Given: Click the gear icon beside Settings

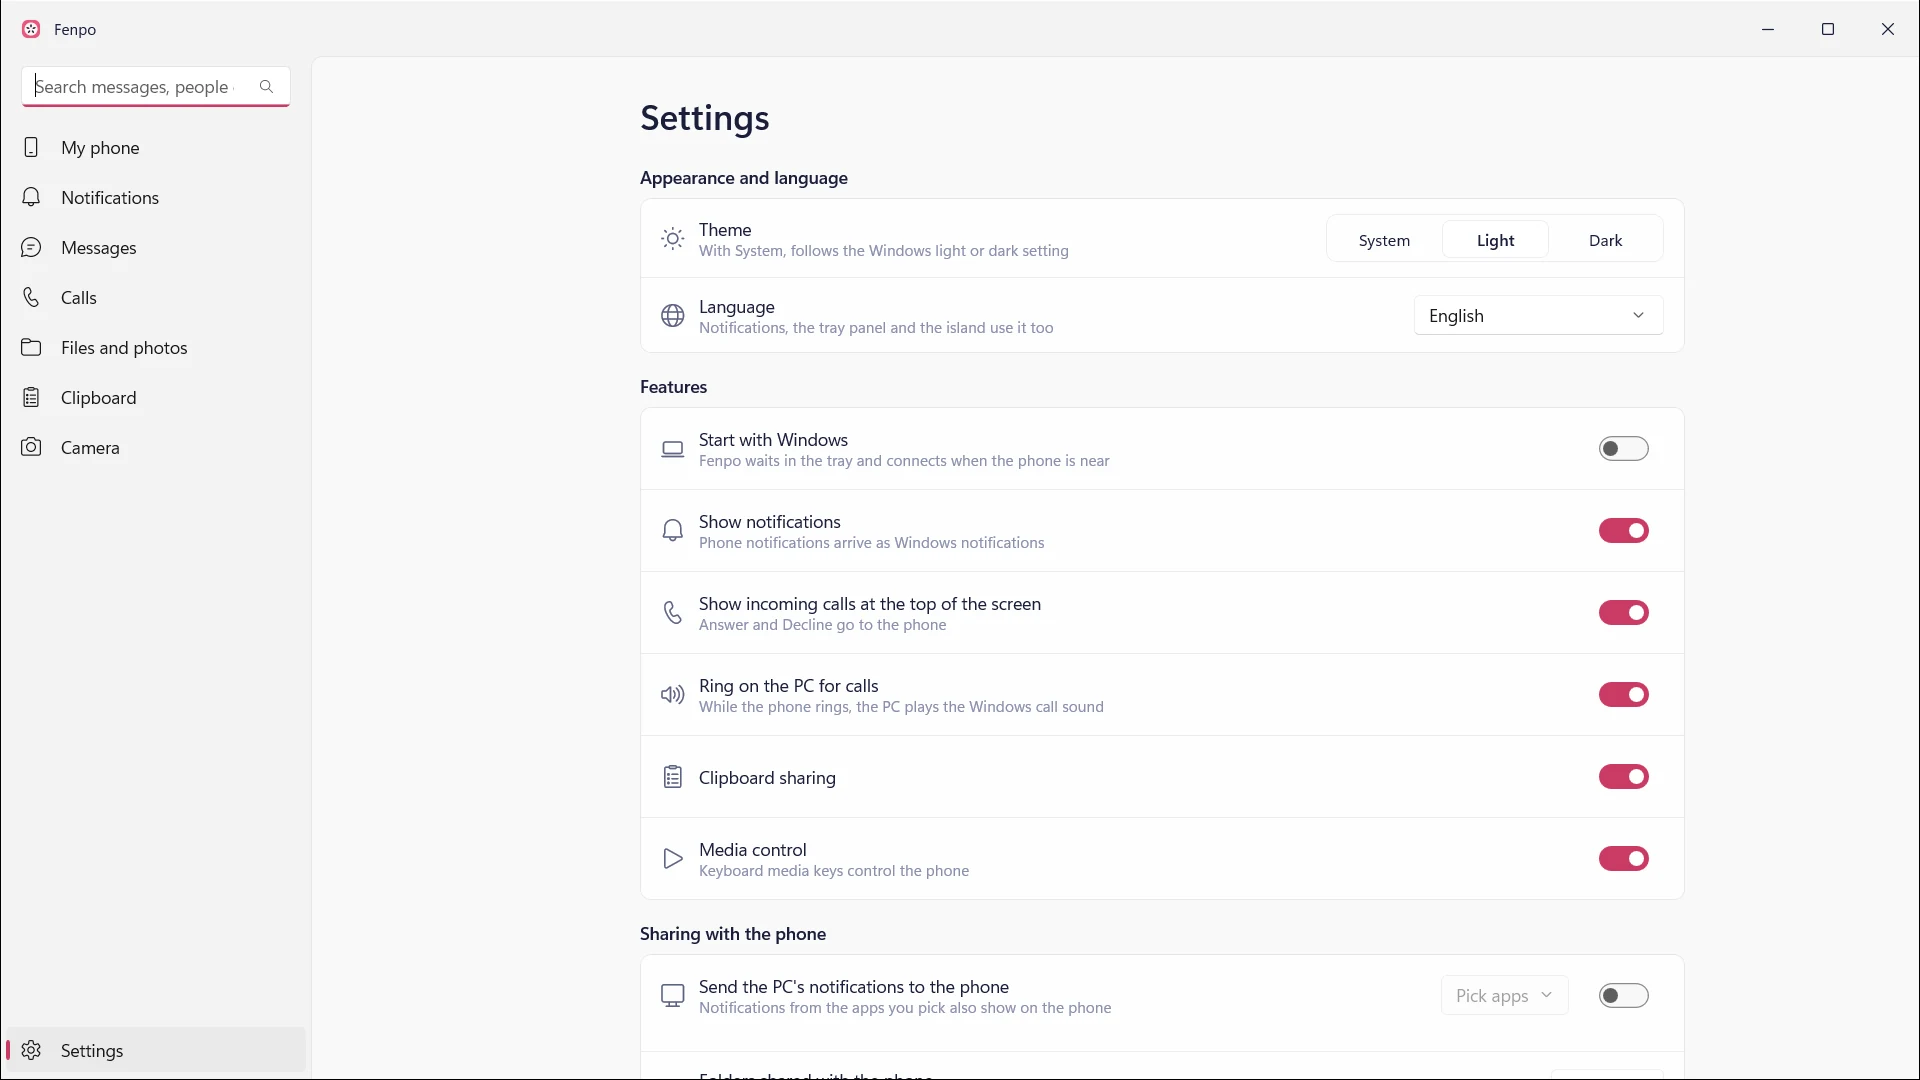Looking at the screenshot, I should [31, 1050].
